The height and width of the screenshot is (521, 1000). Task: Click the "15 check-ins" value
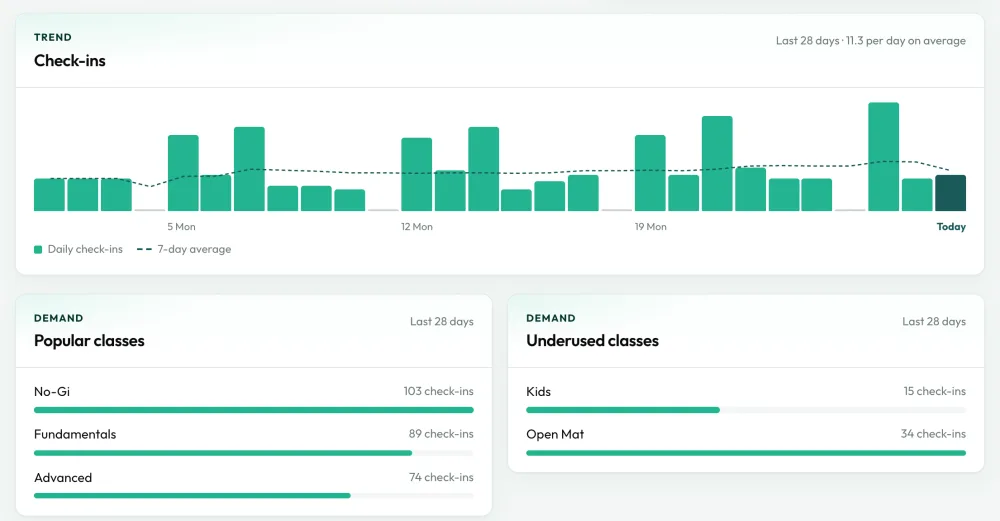click(x=935, y=391)
